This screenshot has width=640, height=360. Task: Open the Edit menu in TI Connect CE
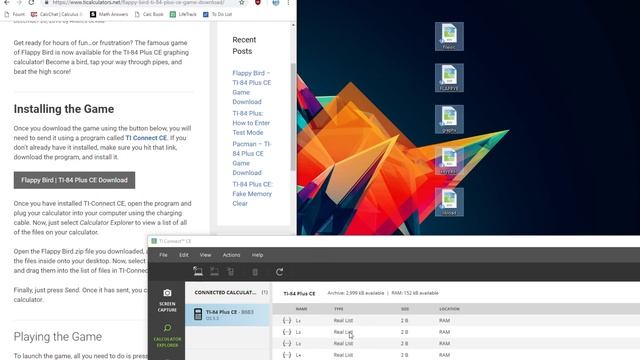pos(184,255)
